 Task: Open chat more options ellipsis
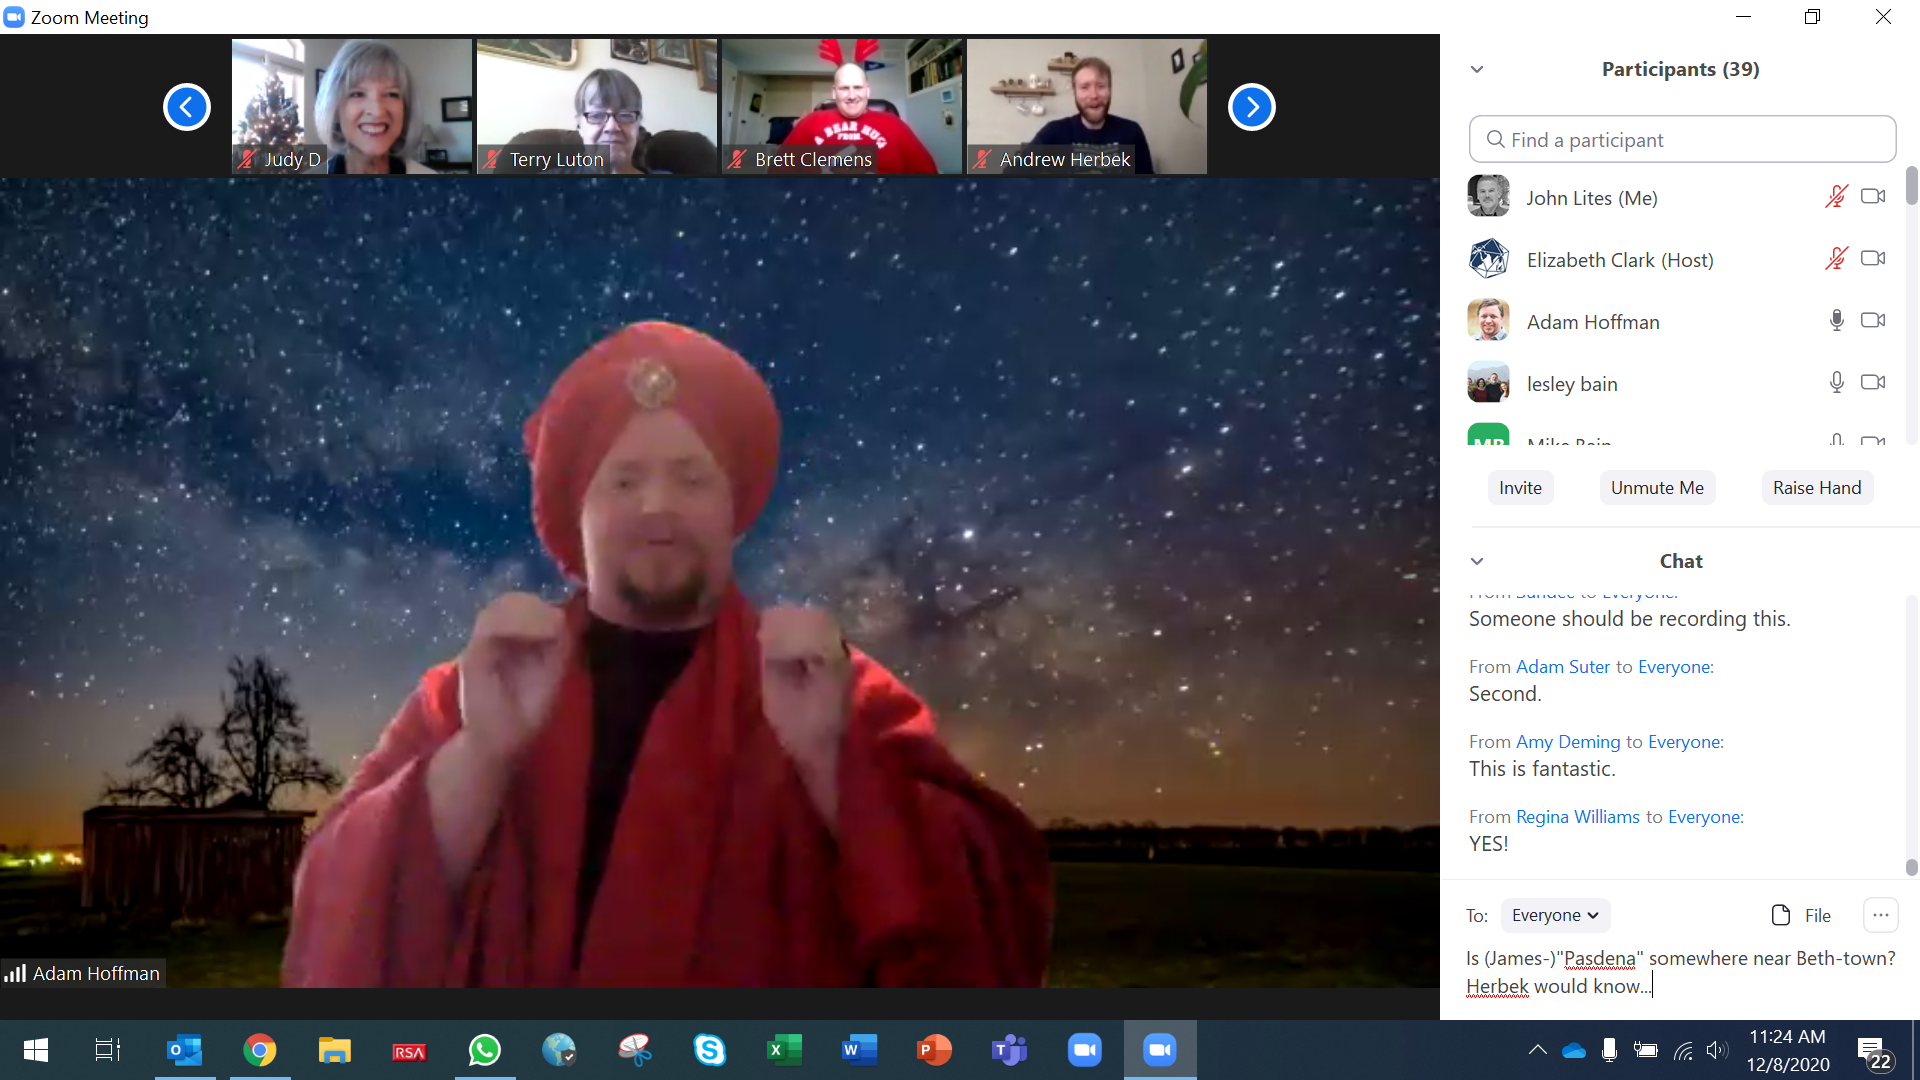pos(1881,915)
